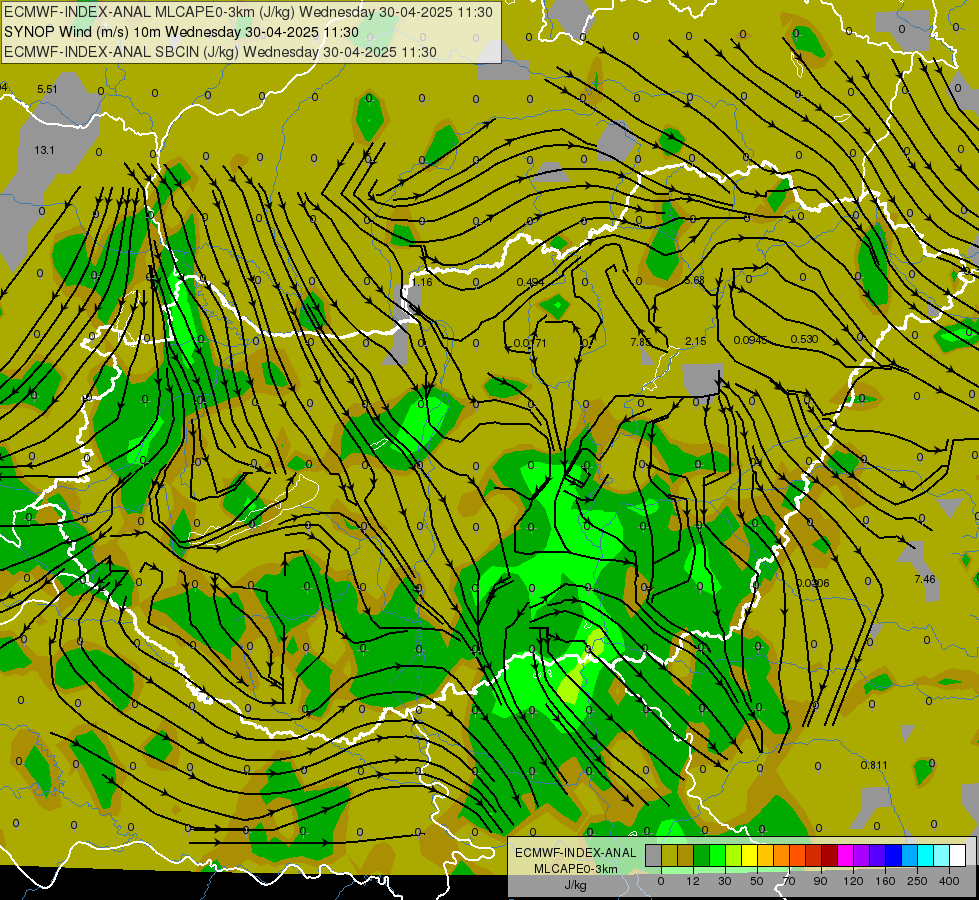Click the MLCAPE0-3km legend label

pyautogui.click(x=575, y=869)
